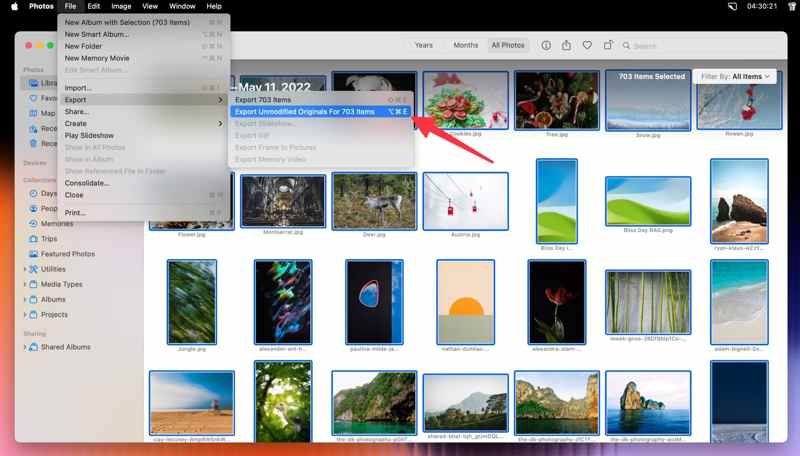Expand the Projects section
The width and height of the screenshot is (800, 456).
tap(24, 315)
